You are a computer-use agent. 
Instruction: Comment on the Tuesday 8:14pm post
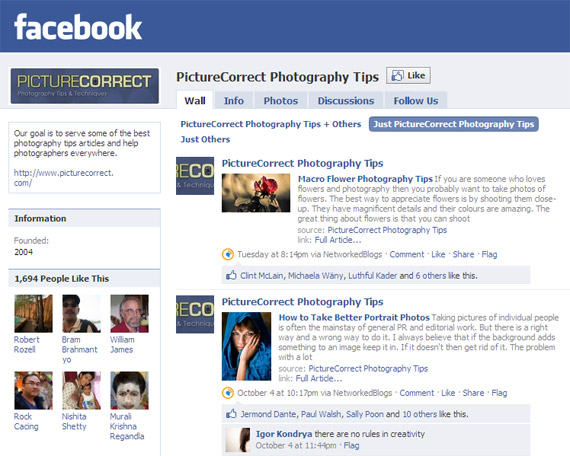click(407, 254)
